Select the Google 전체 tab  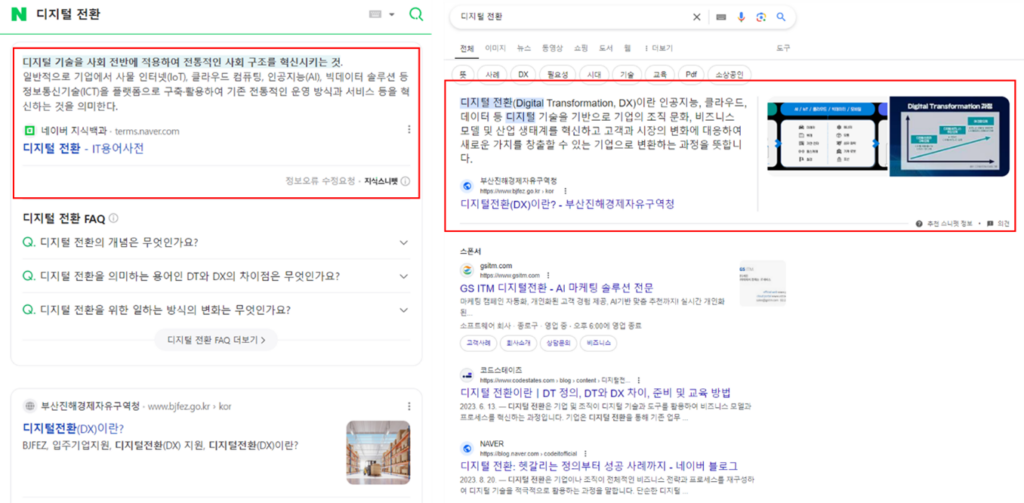pyautogui.click(x=467, y=48)
